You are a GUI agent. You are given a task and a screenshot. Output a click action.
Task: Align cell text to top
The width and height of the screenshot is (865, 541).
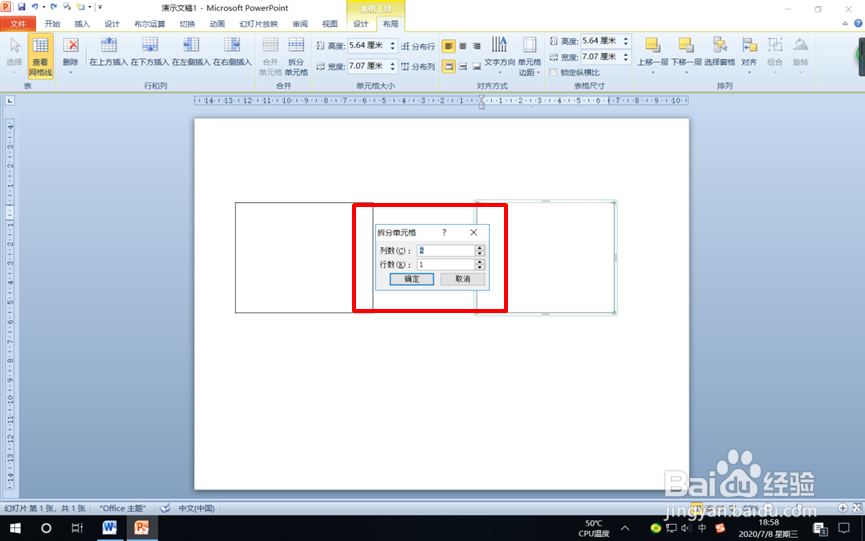(x=449, y=66)
